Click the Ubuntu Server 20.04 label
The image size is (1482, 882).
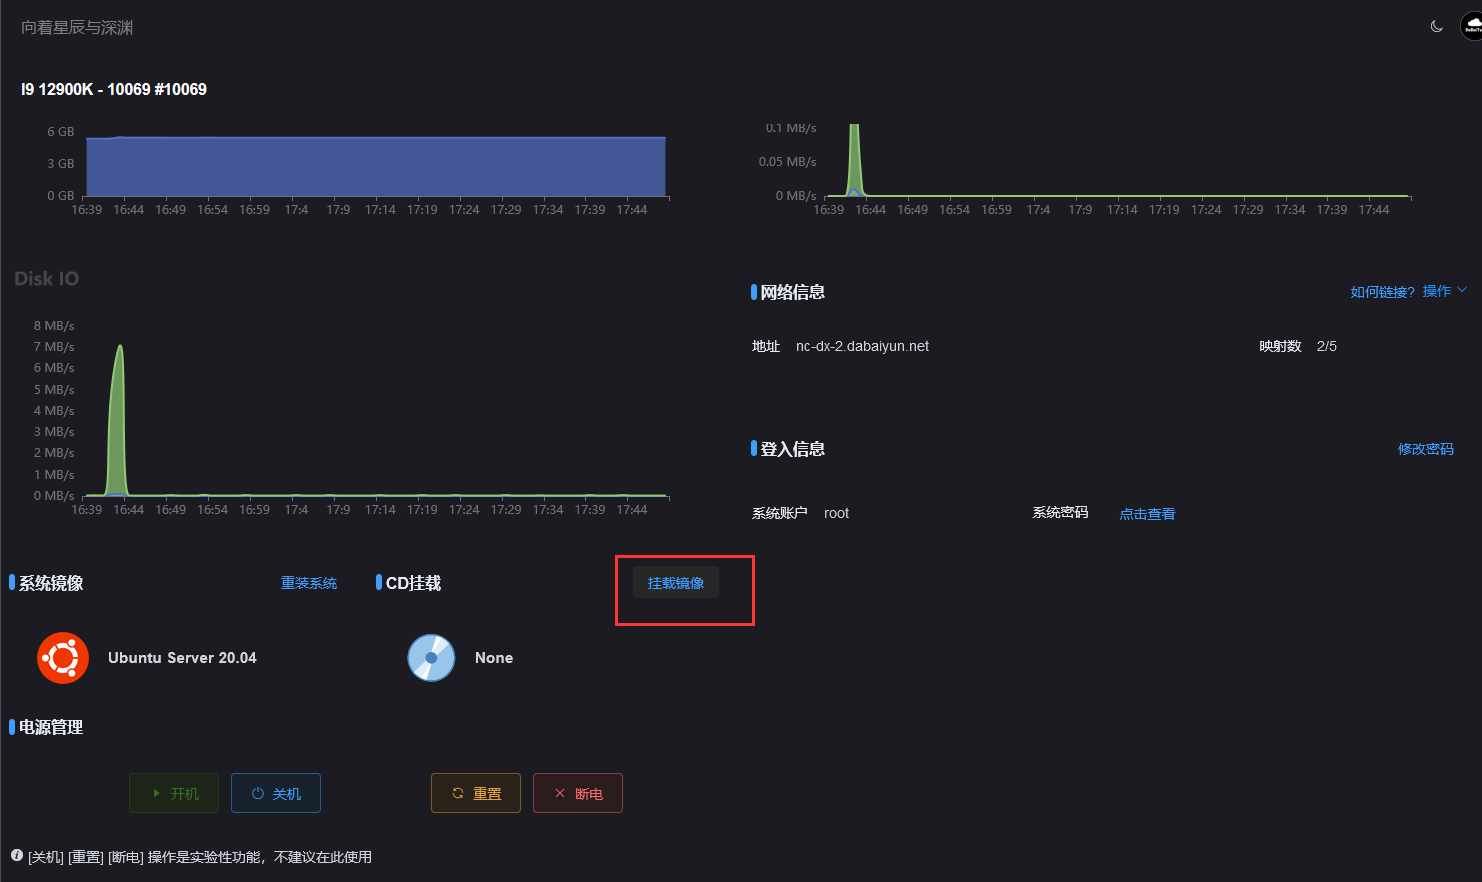182,658
